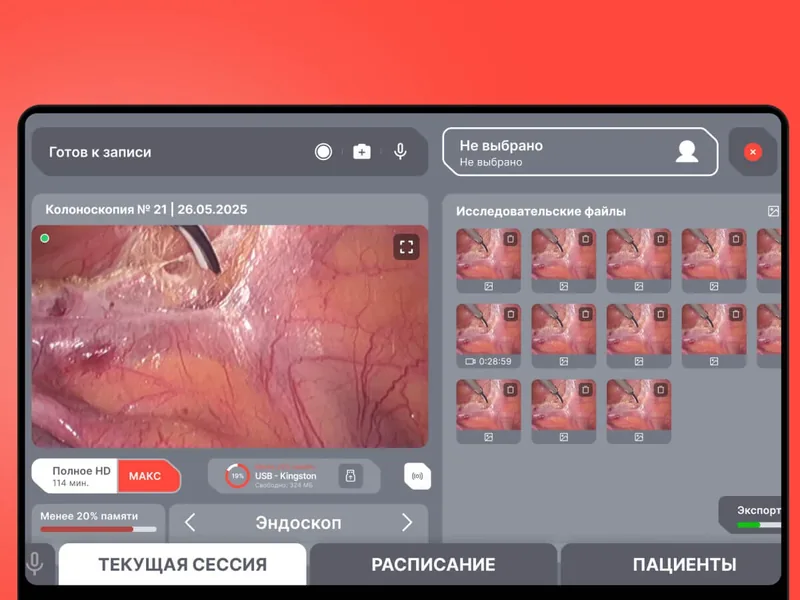Click the Экспорт button
The width and height of the screenshot is (800, 600).
(x=750, y=514)
